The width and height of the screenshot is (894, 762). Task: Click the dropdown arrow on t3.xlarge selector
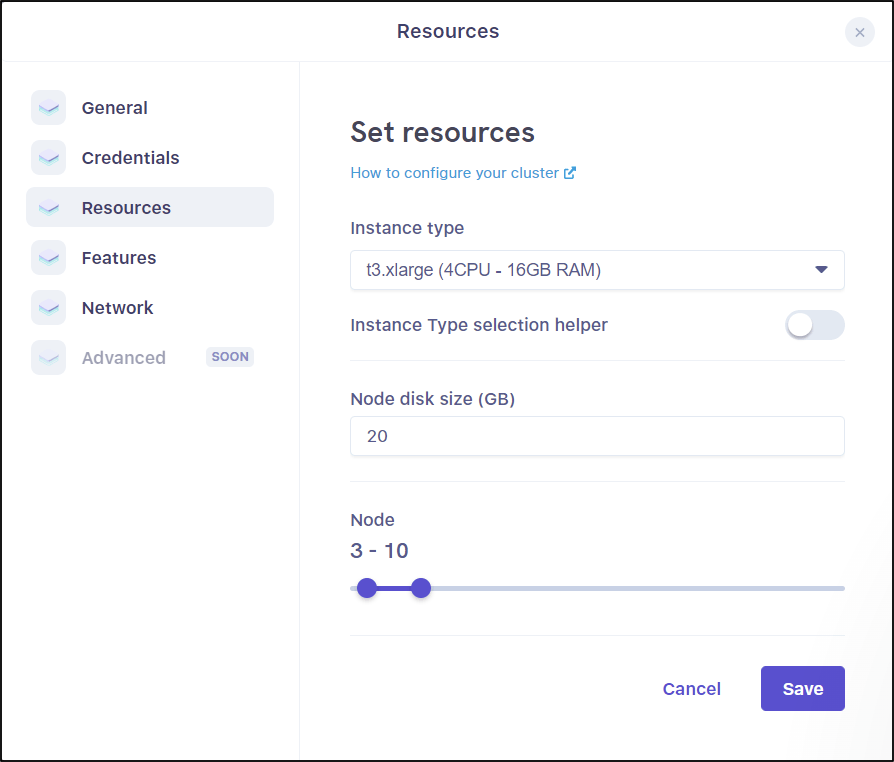point(821,270)
